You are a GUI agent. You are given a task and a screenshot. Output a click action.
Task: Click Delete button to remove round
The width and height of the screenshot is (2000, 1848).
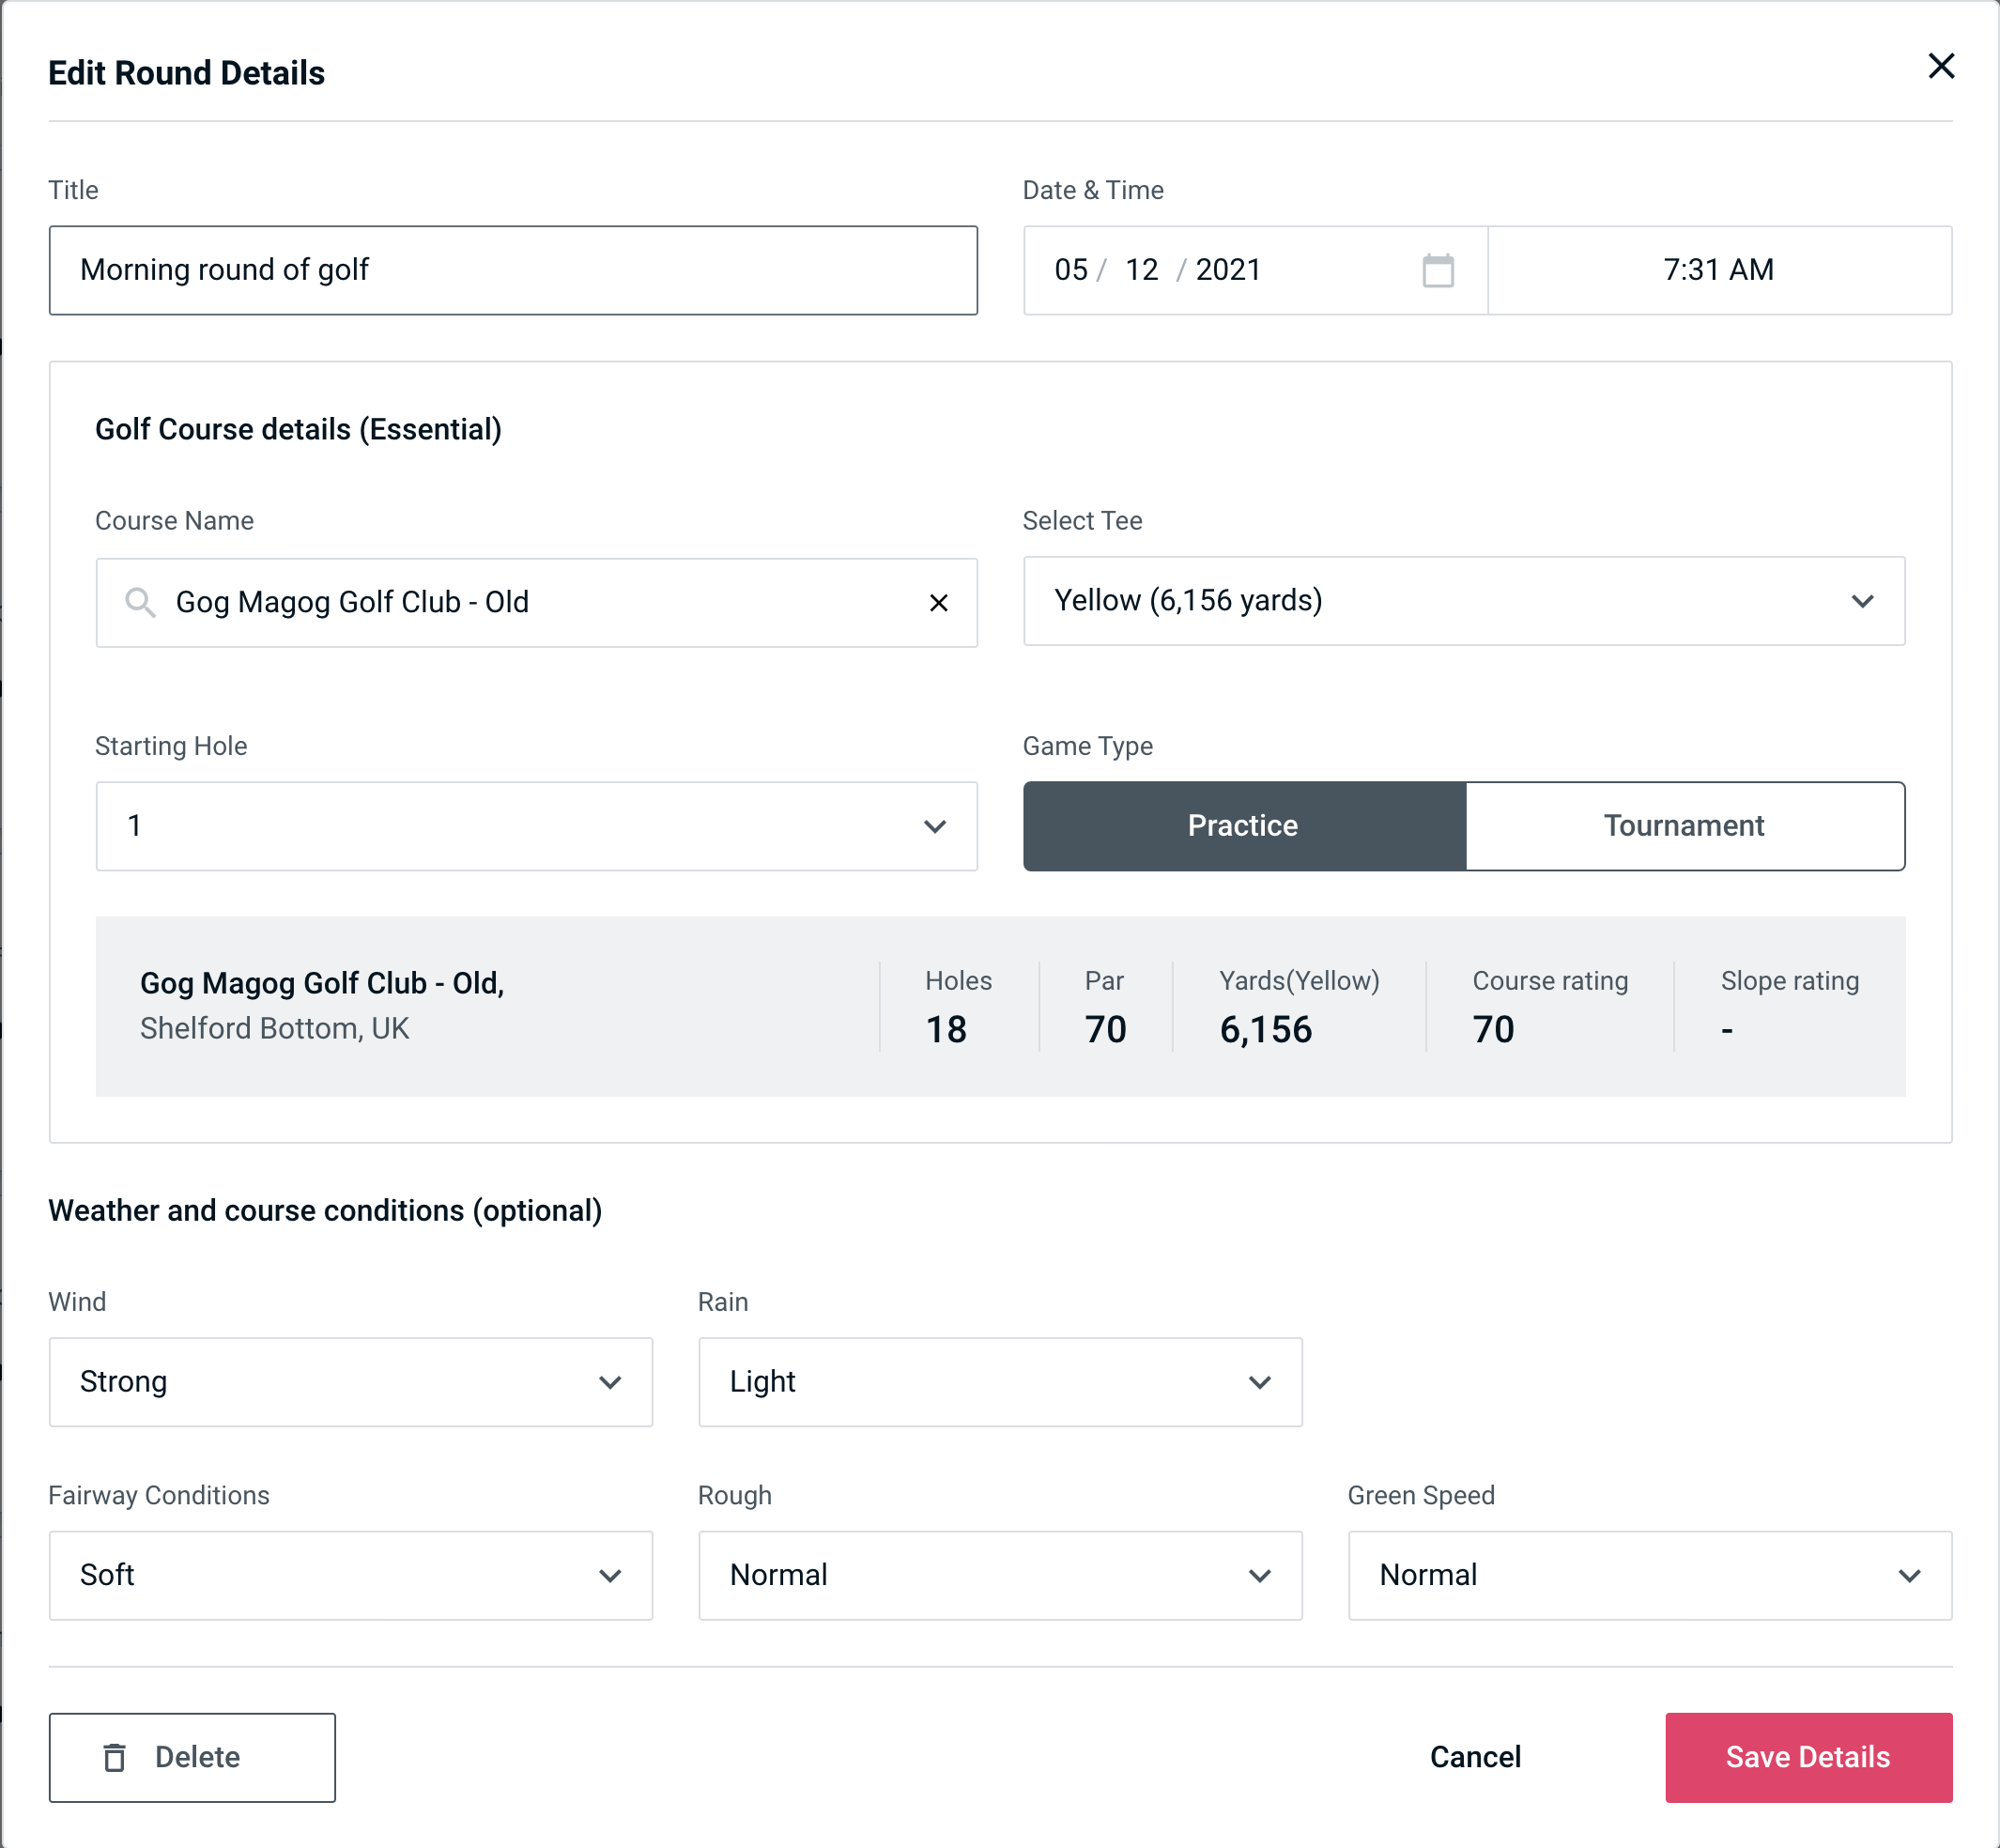point(193,1758)
